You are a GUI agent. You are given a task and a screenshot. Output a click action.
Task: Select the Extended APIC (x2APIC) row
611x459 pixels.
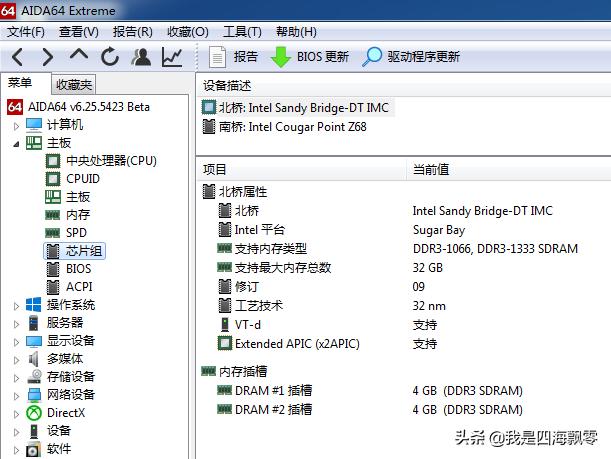point(405,344)
